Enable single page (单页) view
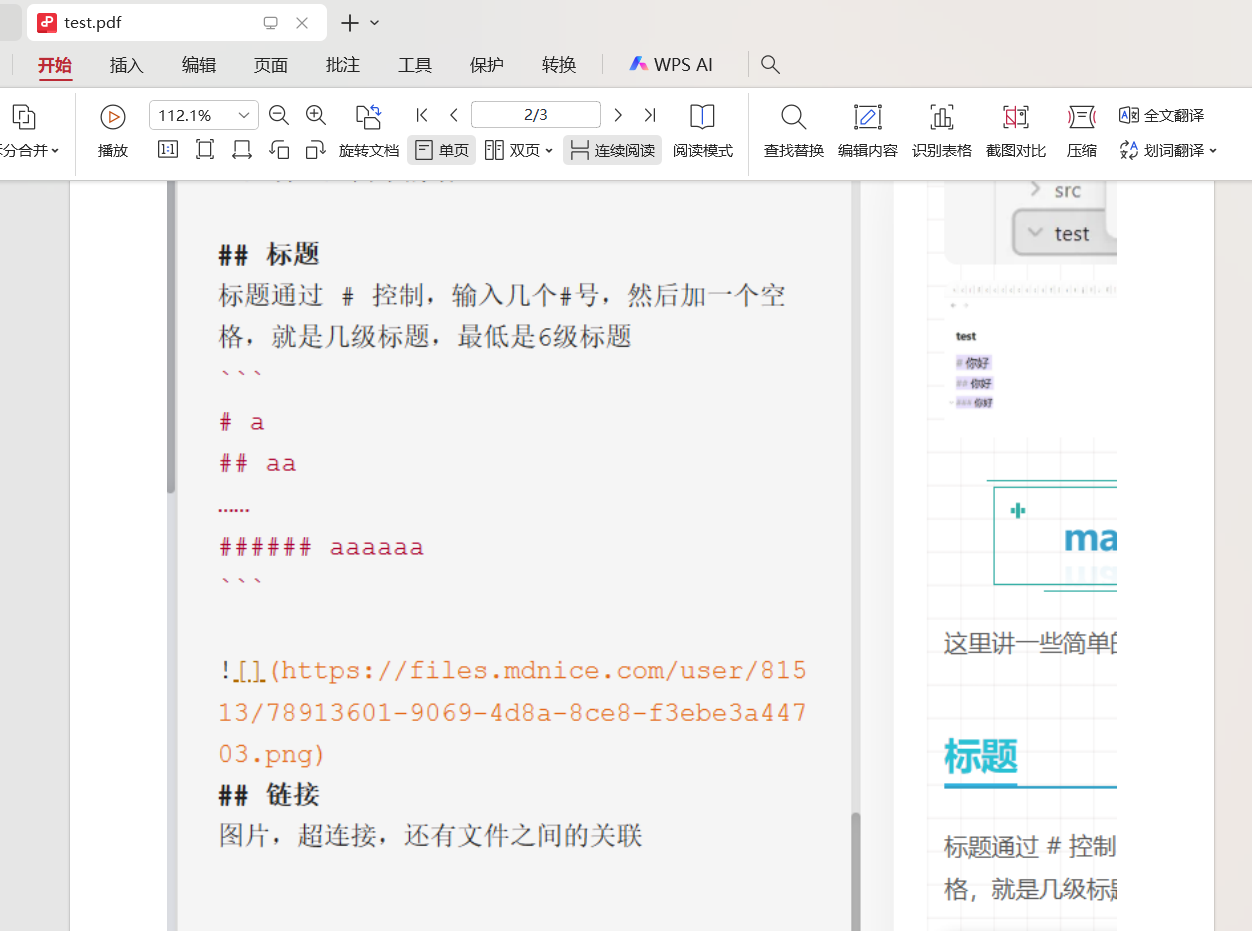Image resolution: width=1252 pixels, height=931 pixels. 441,150
